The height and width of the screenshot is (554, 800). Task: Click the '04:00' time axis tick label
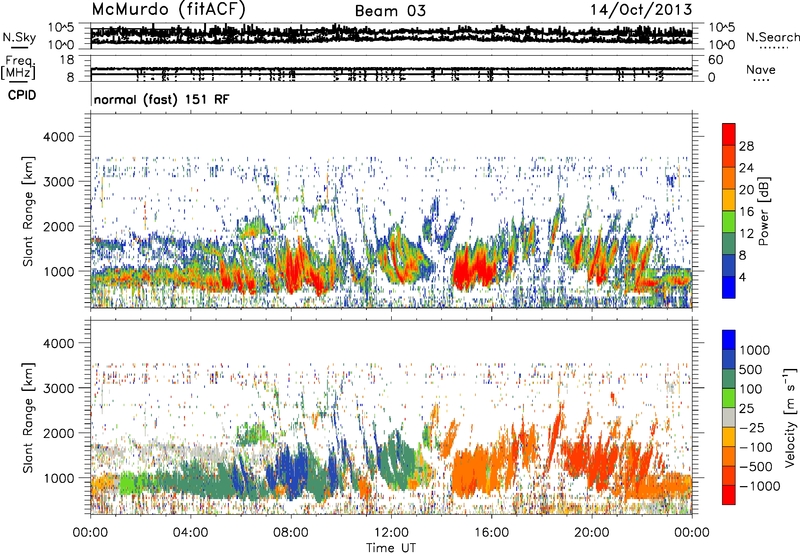(x=190, y=533)
